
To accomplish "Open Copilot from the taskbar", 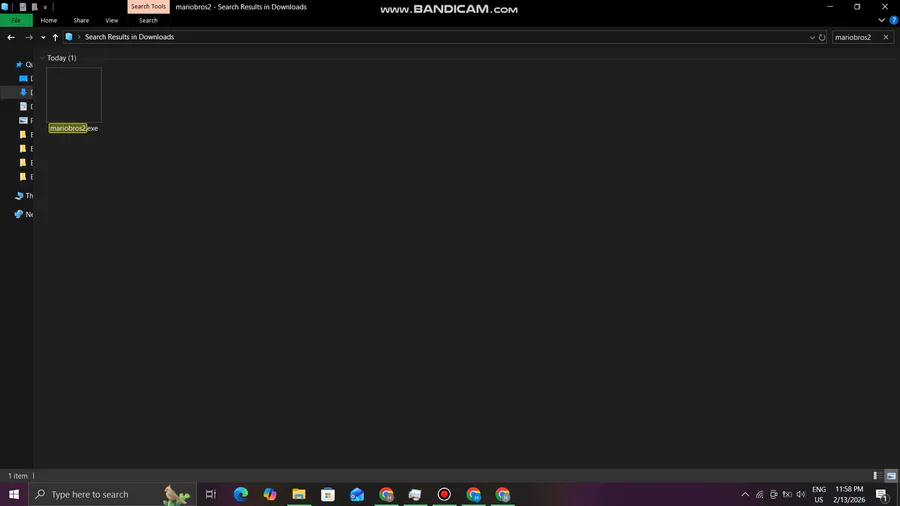I will click(x=270, y=494).
